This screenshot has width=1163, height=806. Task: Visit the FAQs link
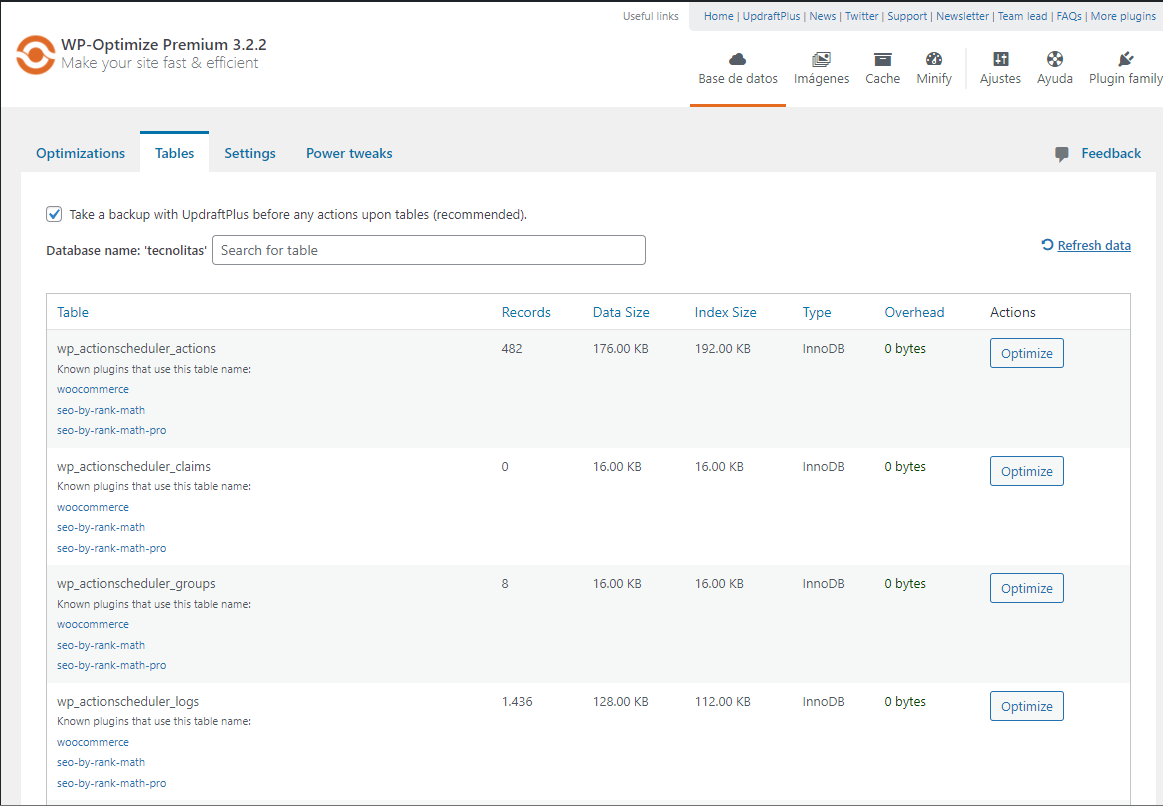tap(1068, 16)
